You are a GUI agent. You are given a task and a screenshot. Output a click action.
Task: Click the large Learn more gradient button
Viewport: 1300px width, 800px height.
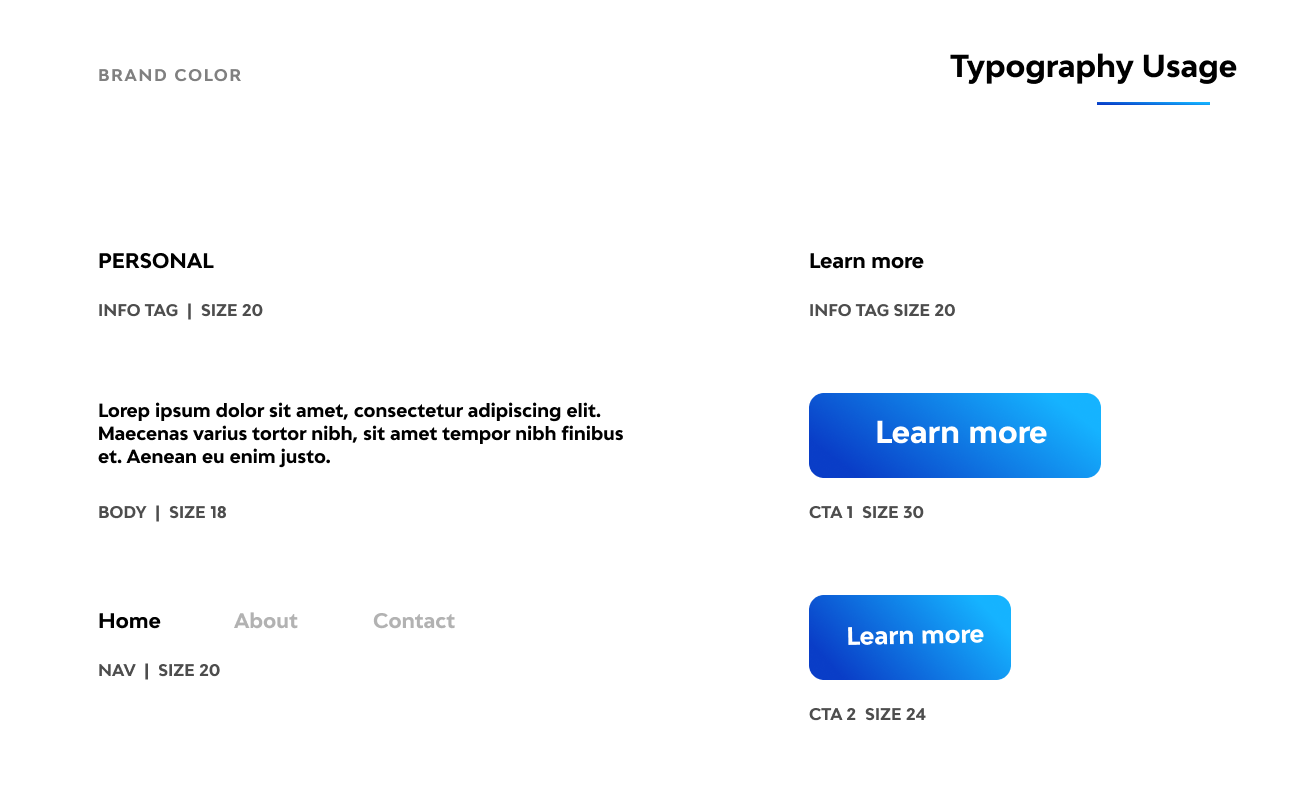[955, 435]
